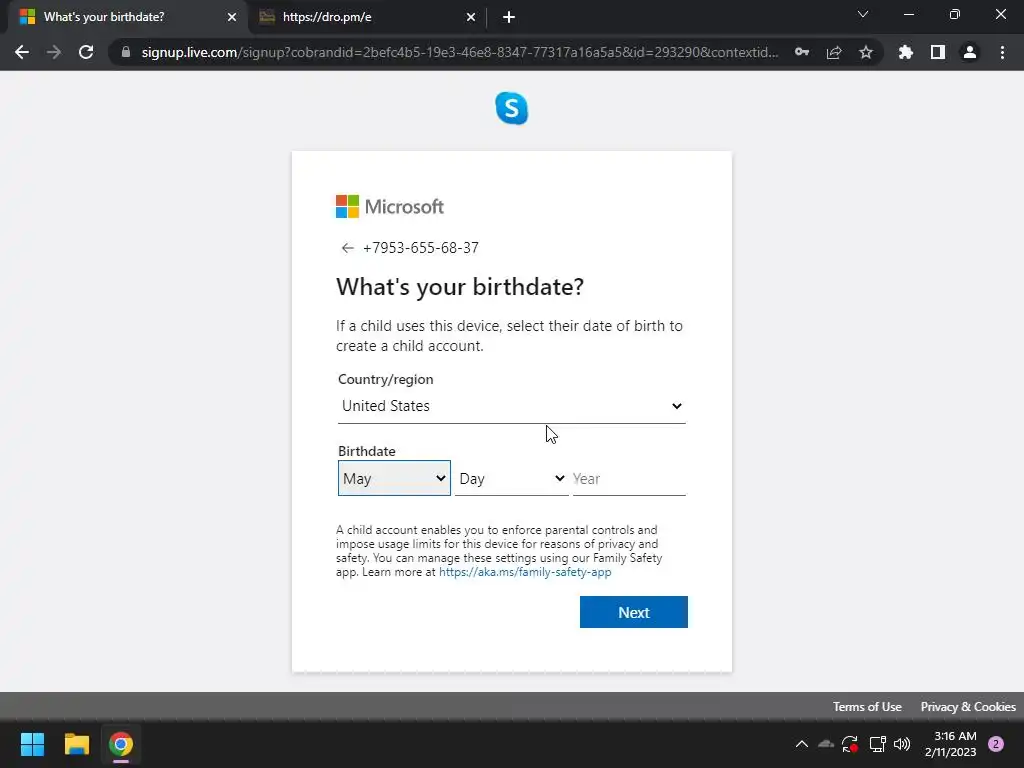Viewport: 1024px width, 768px height.
Task: Open the birth month dropdown showing May
Action: point(394,478)
